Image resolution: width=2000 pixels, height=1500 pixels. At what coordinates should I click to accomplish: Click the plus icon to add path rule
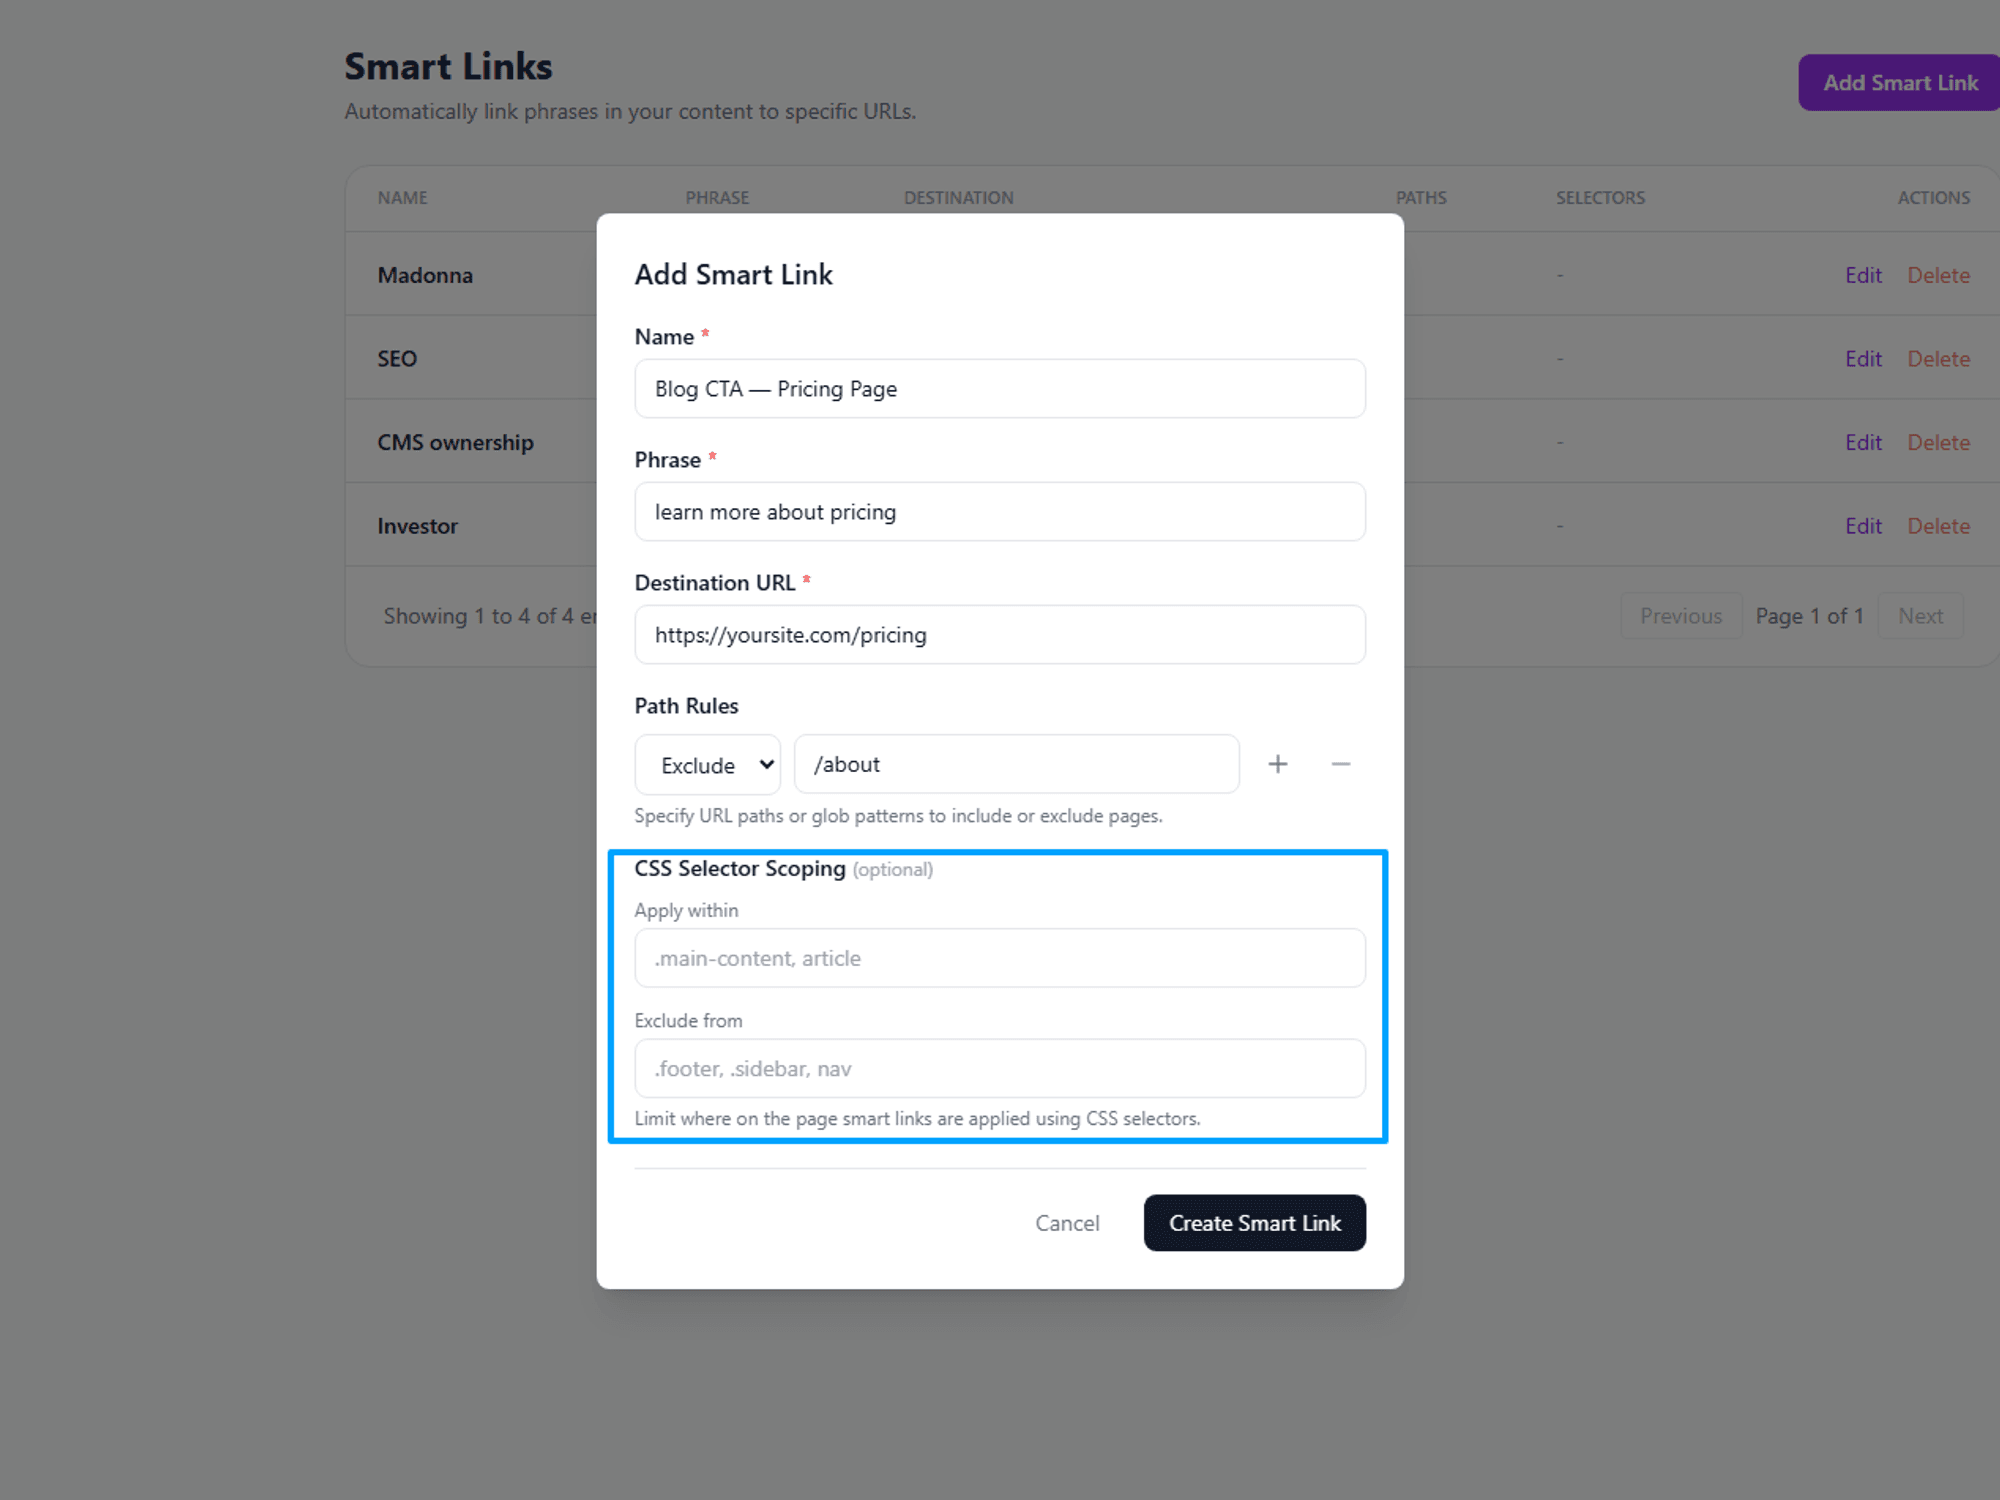coord(1277,765)
